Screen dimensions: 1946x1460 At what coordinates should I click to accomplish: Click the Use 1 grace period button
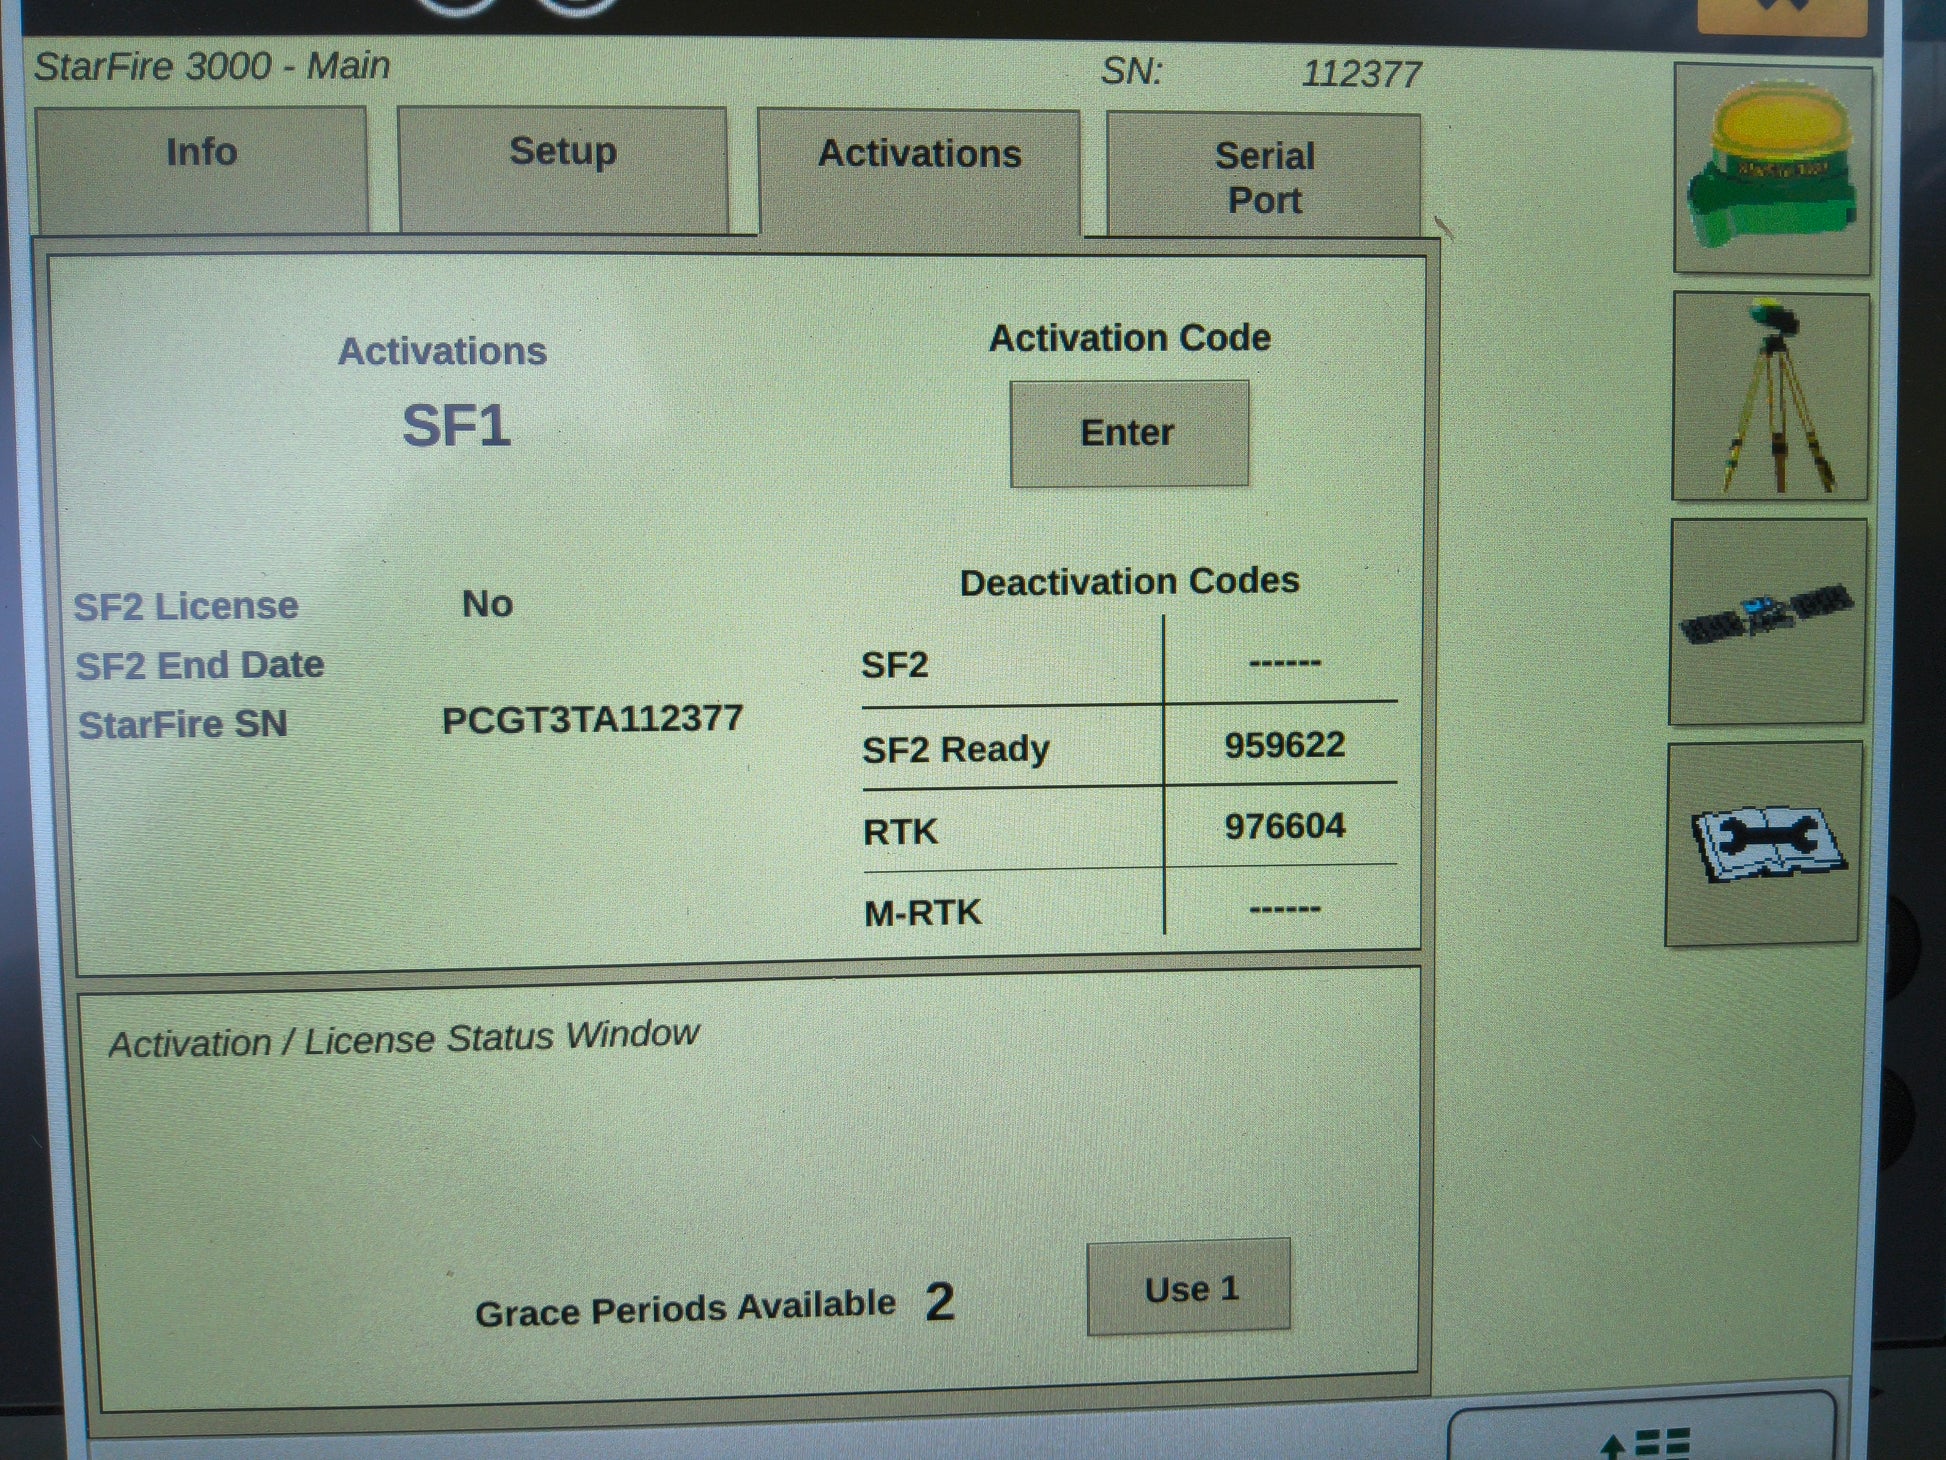tap(1189, 1287)
